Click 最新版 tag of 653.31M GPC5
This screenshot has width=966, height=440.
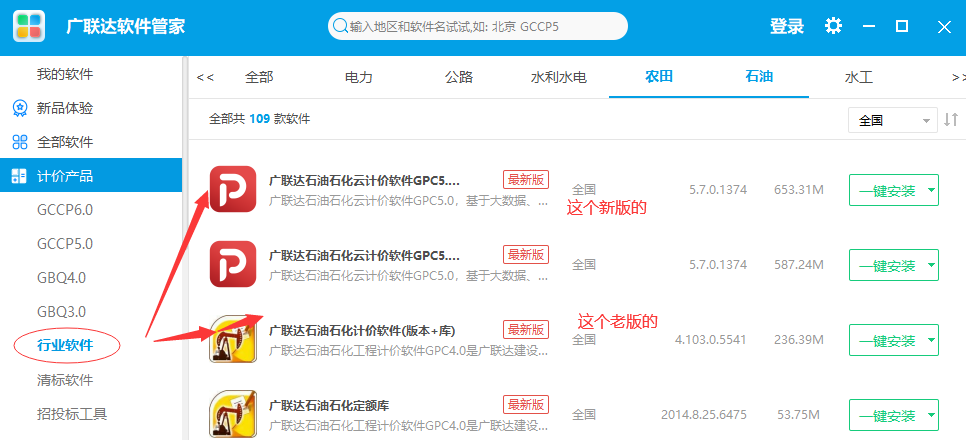click(x=526, y=179)
